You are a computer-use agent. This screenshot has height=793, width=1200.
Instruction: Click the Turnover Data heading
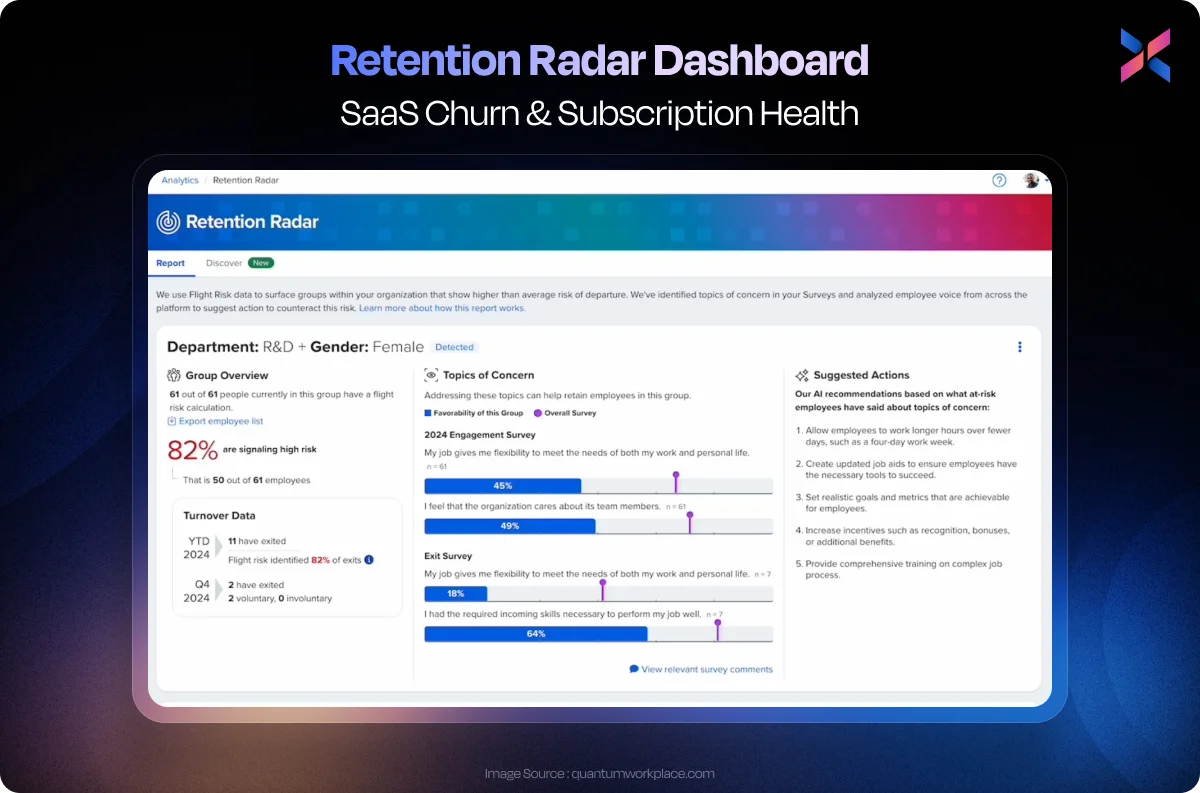click(219, 516)
